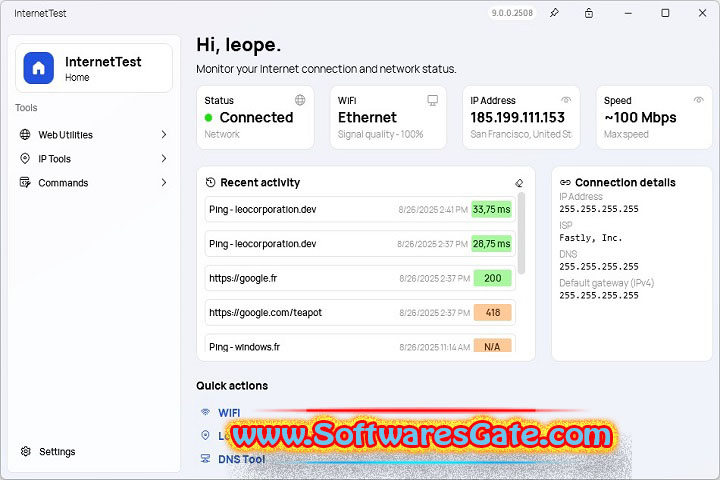This screenshot has width=720, height=480.
Task: Open the blue Home icon tile
Action: 39,68
